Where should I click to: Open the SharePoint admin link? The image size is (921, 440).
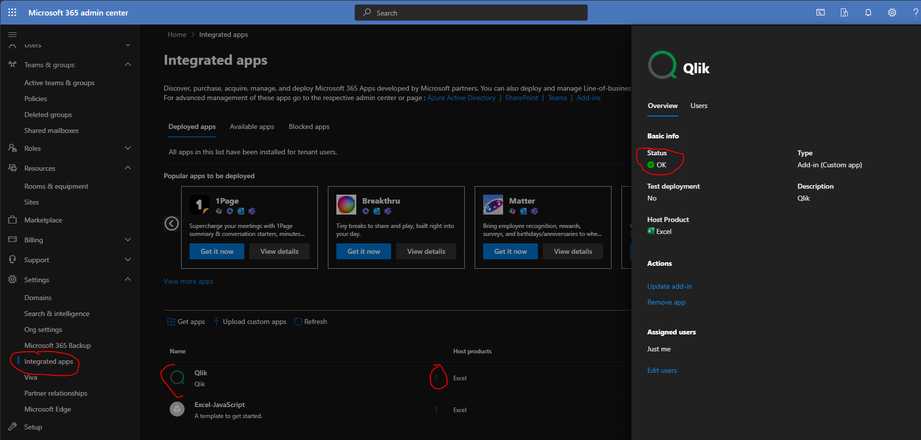pyautogui.click(x=522, y=98)
